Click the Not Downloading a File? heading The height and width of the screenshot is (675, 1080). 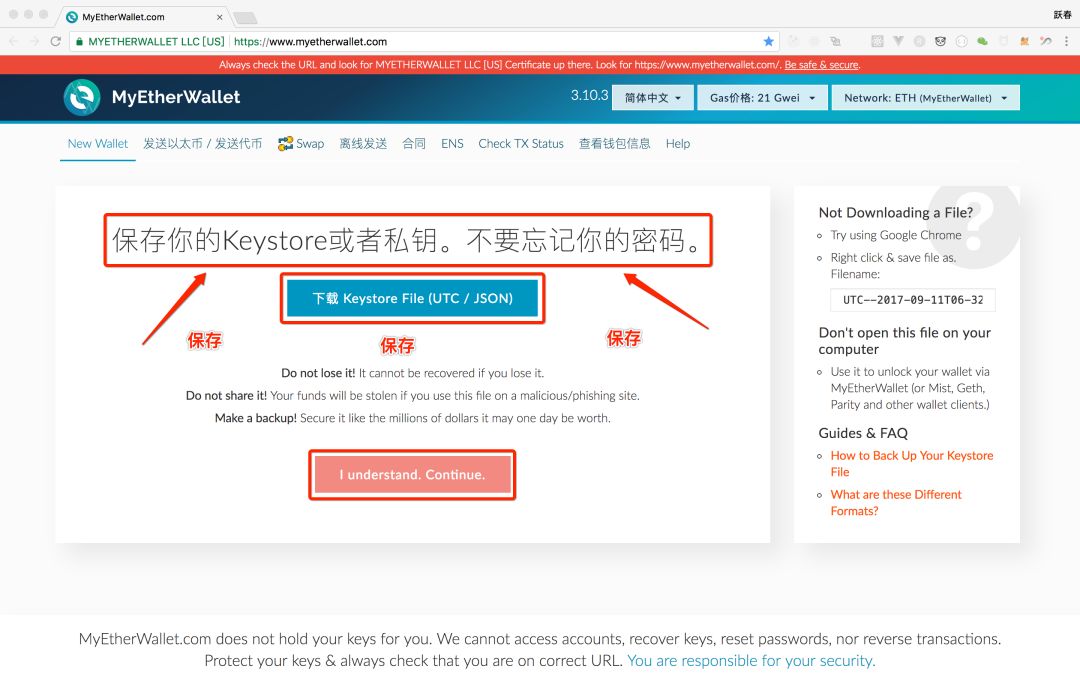coord(895,212)
